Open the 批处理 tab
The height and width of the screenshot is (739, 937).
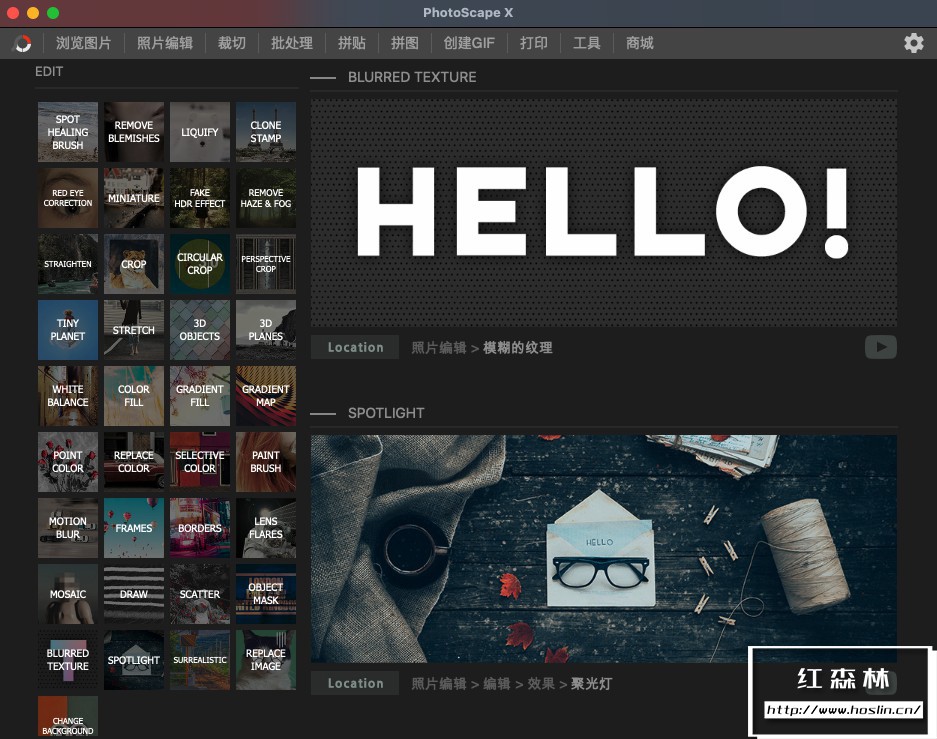click(x=292, y=43)
